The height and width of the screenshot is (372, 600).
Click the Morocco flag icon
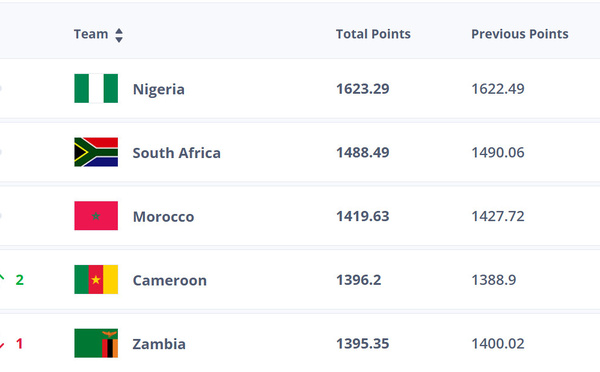pyautogui.click(x=96, y=216)
